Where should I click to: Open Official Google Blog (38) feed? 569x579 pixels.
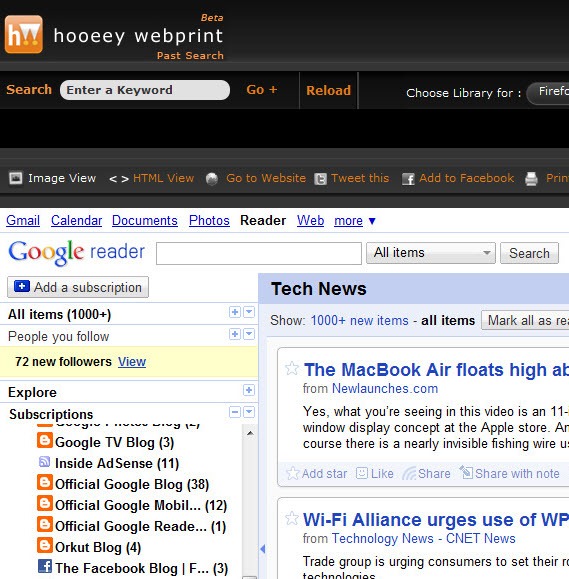(132, 484)
